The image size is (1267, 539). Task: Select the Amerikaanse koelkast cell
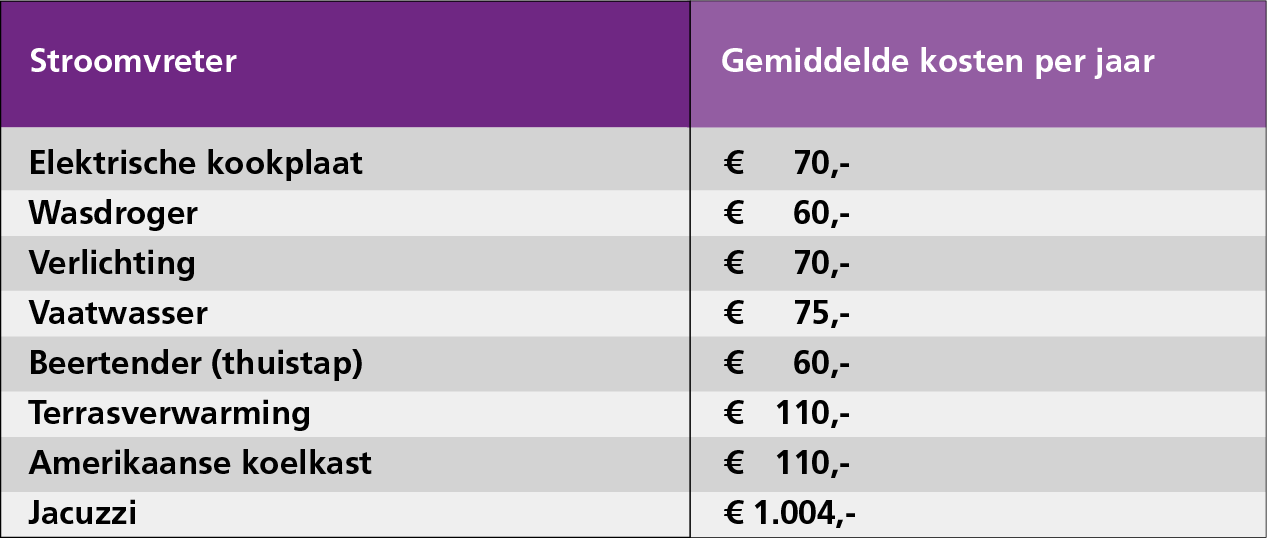click(x=200, y=463)
